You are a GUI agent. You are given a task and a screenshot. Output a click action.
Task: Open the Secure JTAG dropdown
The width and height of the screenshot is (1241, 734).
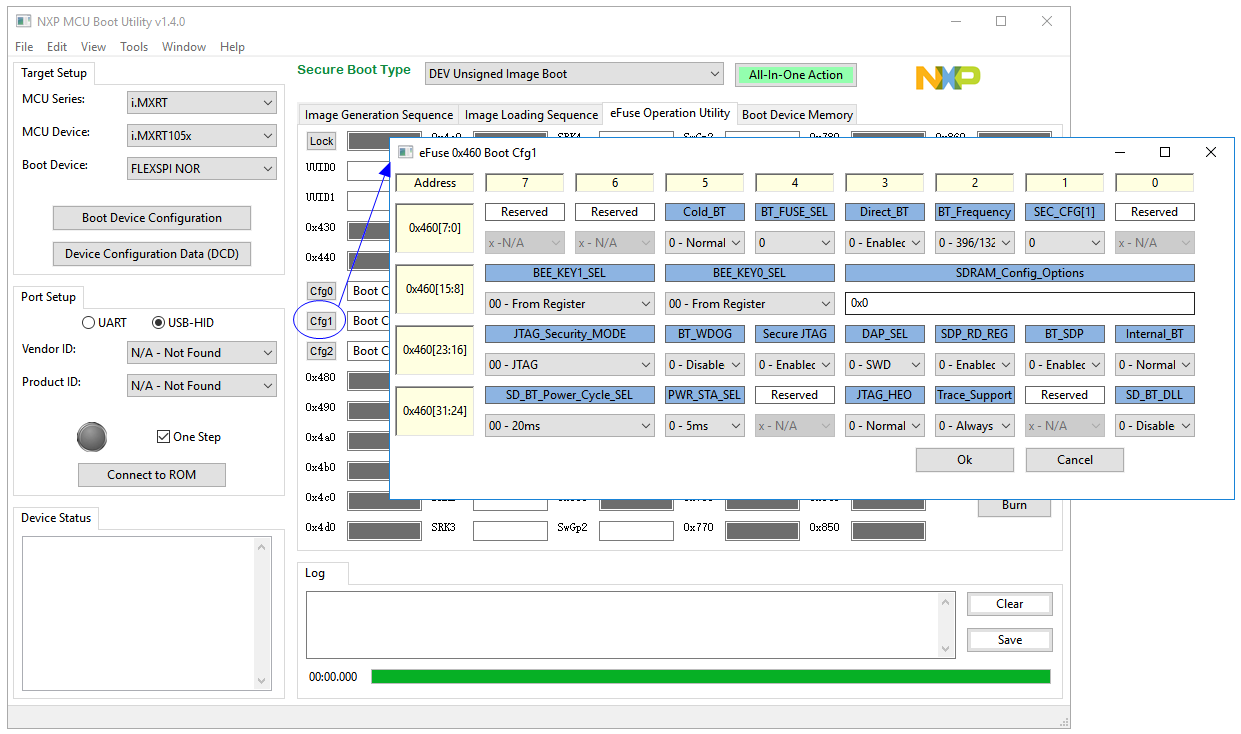pos(795,365)
